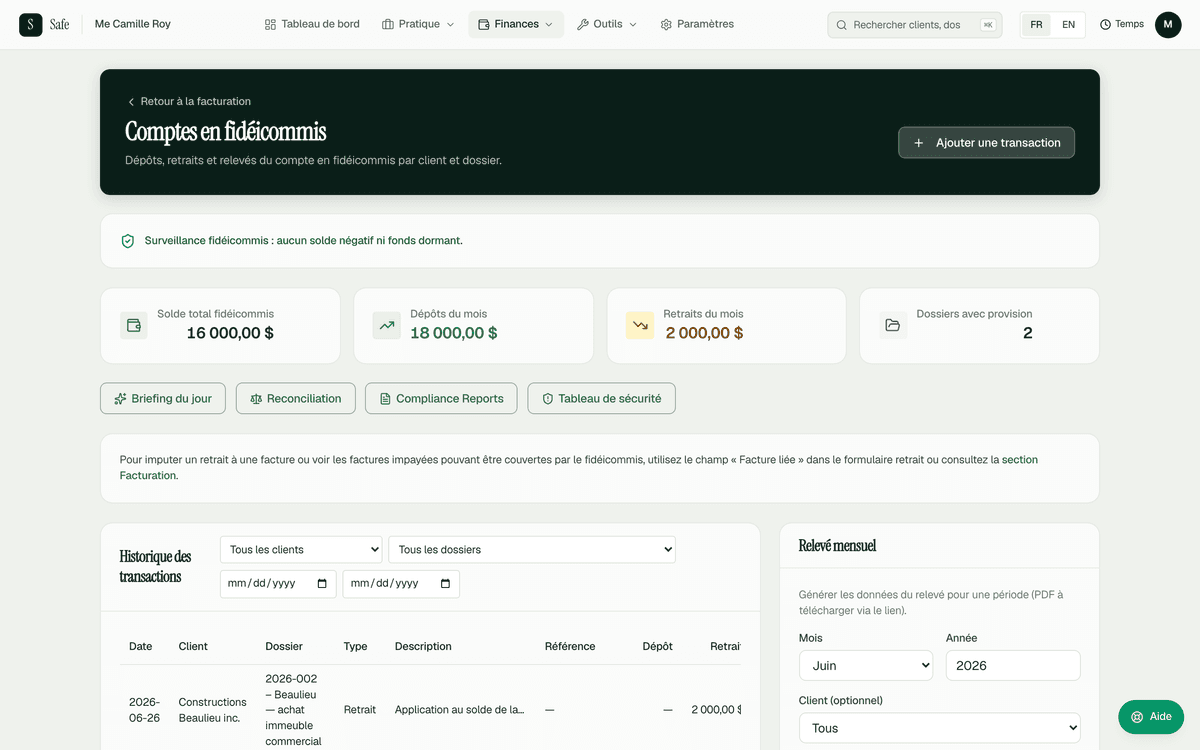Click the search field Rechercher clients
The height and width of the screenshot is (750, 1200).
point(915,25)
